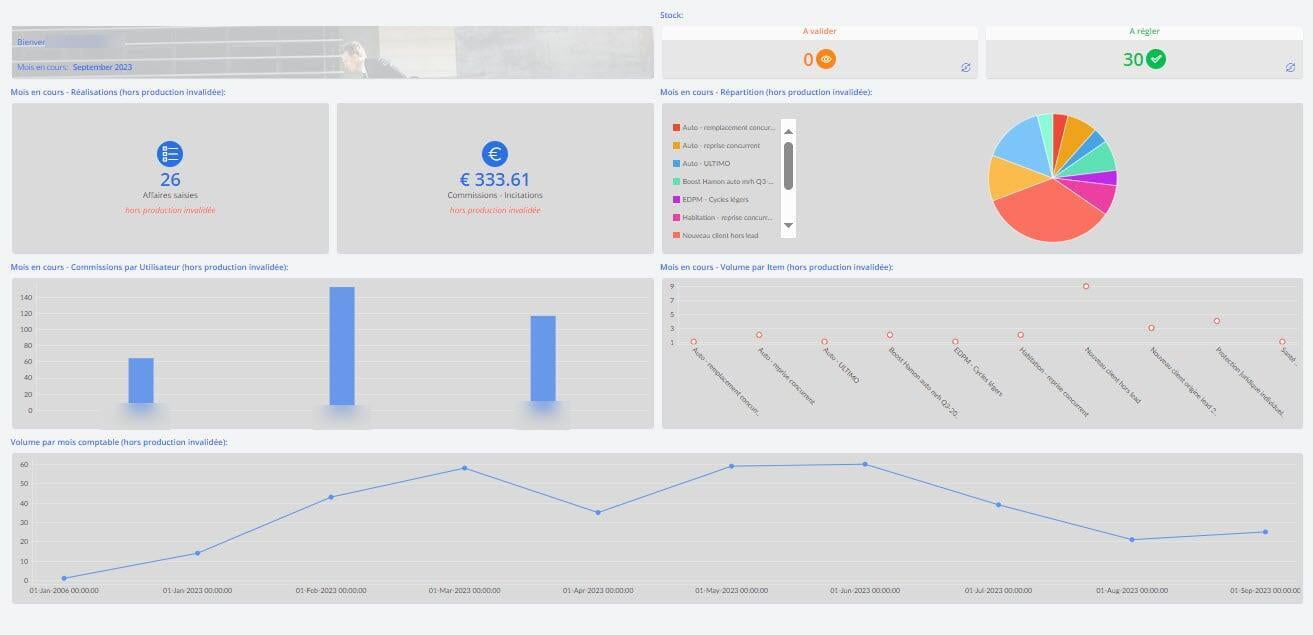1313x635 pixels.
Task: Click the Protection juridique data point marker
Action: click(1217, 321)
